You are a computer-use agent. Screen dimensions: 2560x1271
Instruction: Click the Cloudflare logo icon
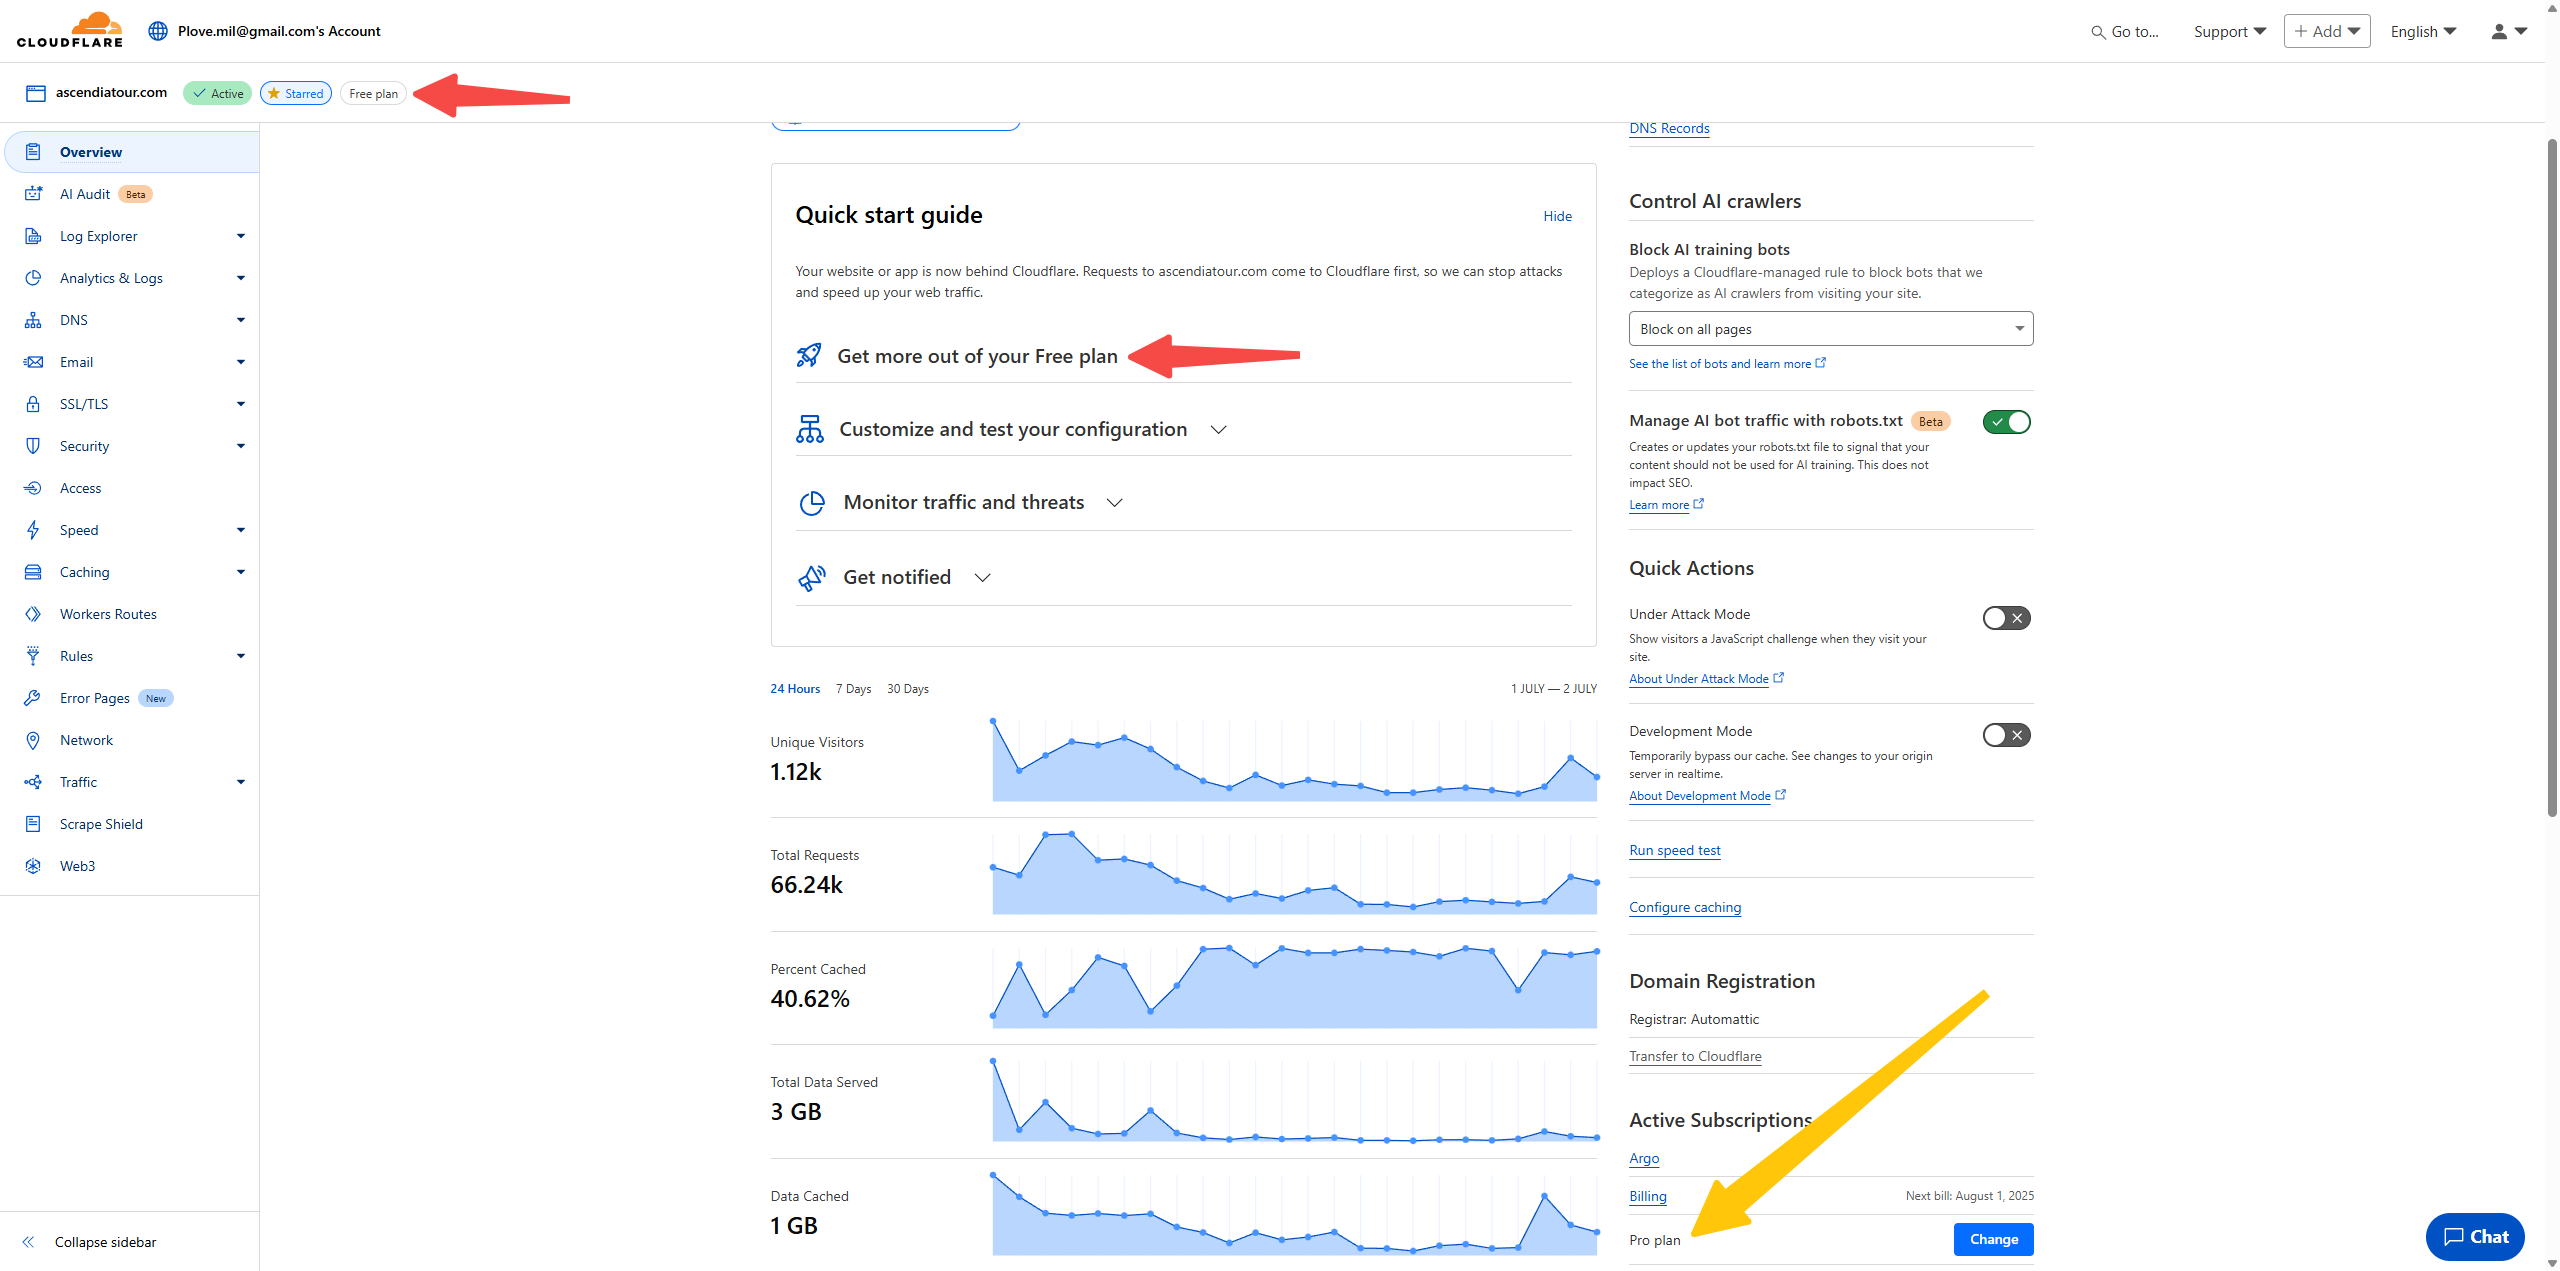pos(70,30)
